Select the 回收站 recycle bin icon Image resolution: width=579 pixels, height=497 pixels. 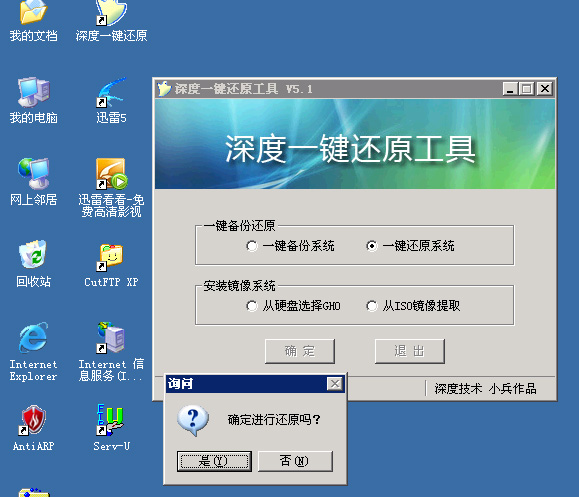click(x=33, y=264)
